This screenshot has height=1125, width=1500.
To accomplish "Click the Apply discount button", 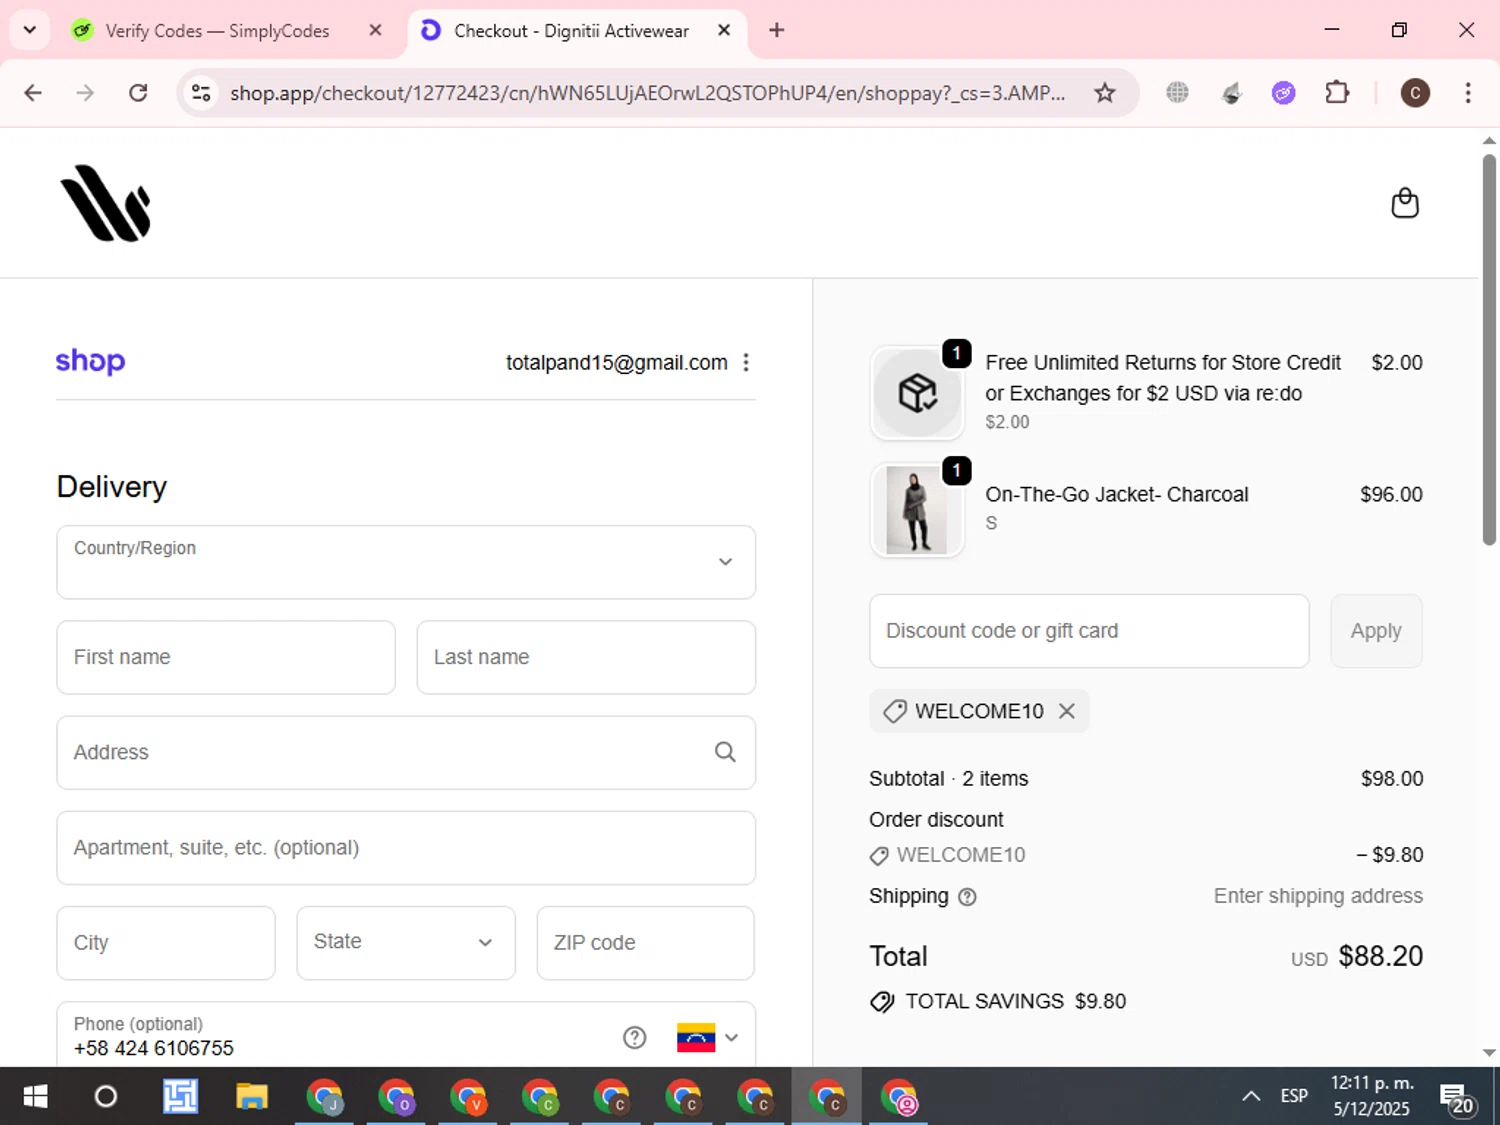I will coord(1376,631).
